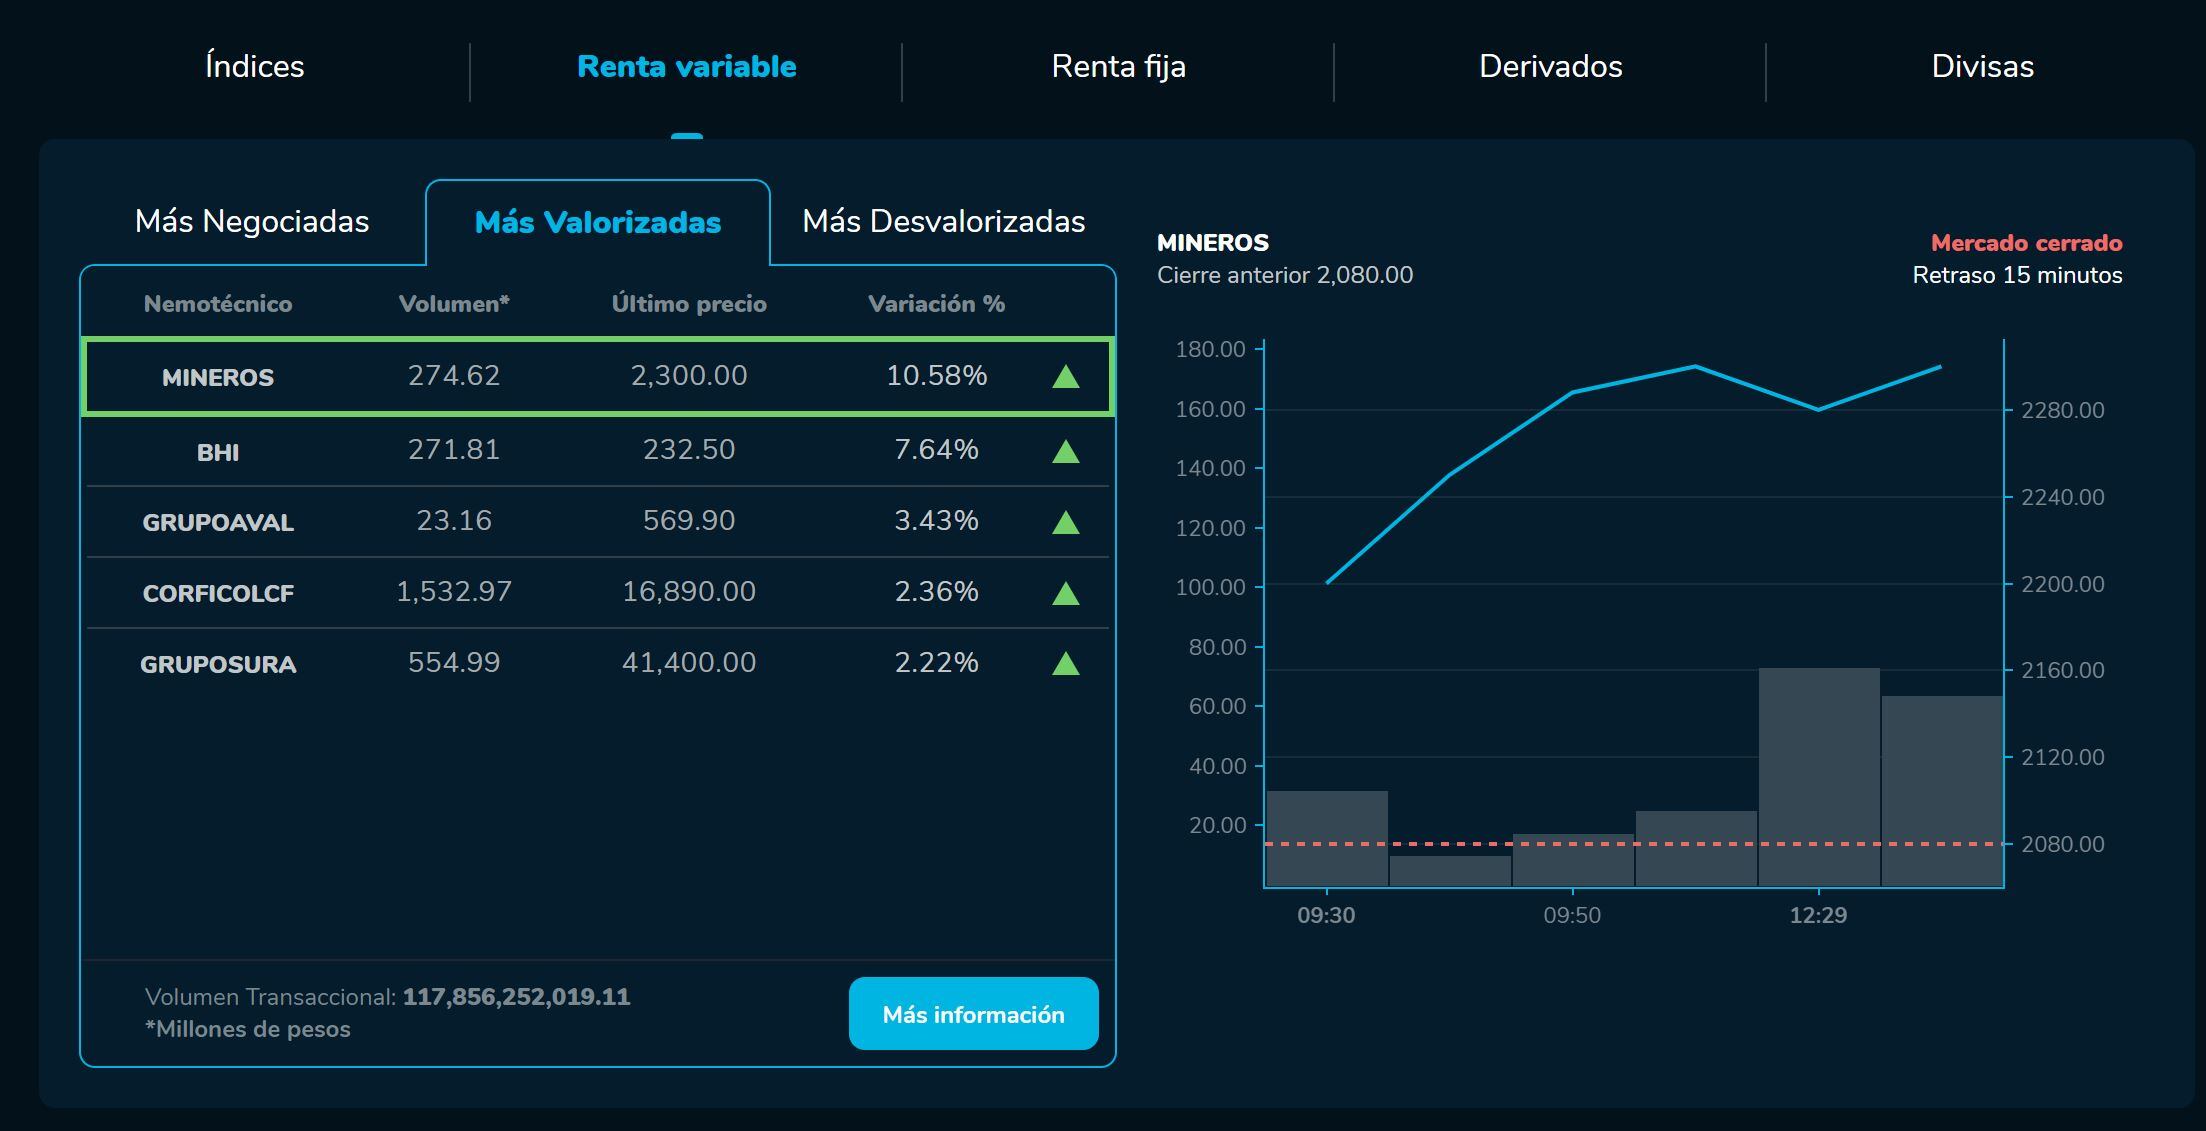The height and width of the screenshot is (1131, 2206).
Task: Open the Renta fija section
Action: tap(1118, 66)
